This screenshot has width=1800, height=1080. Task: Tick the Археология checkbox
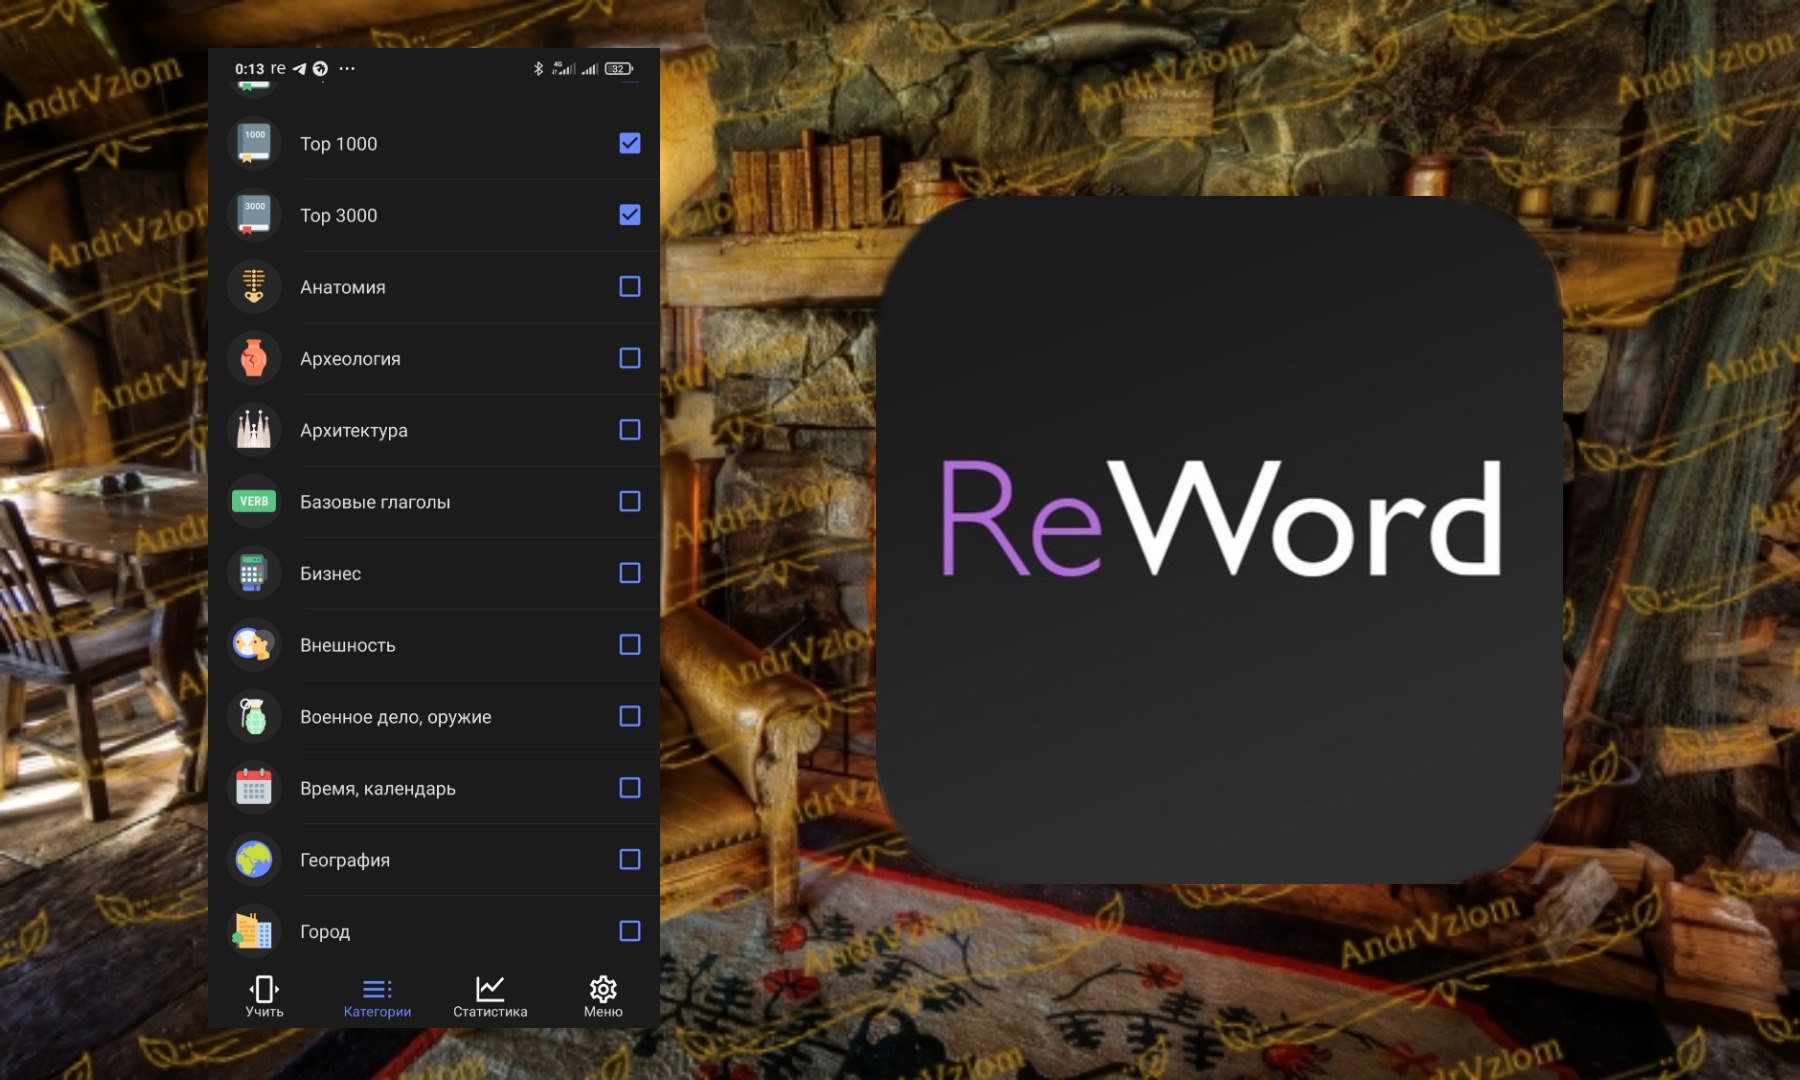[x=630, y=358]
